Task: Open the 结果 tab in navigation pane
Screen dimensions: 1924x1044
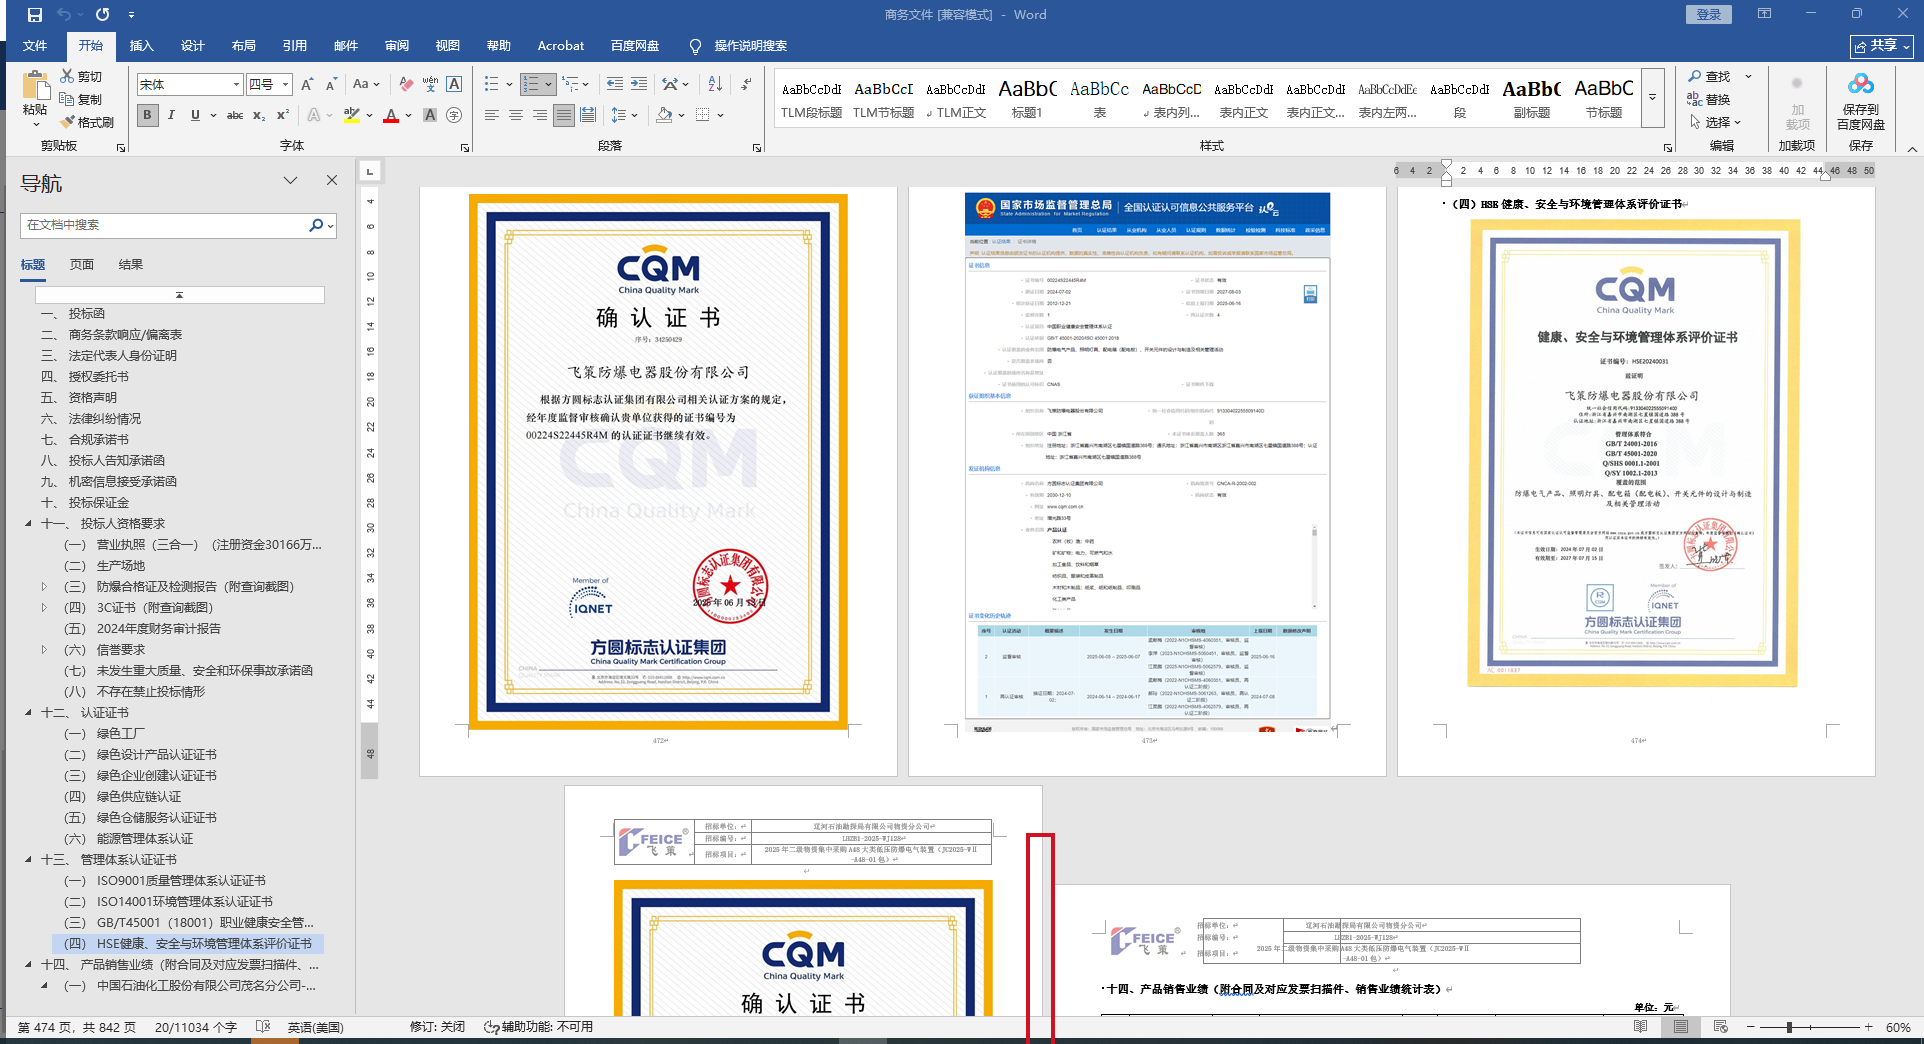Action: tap(131, 265)
